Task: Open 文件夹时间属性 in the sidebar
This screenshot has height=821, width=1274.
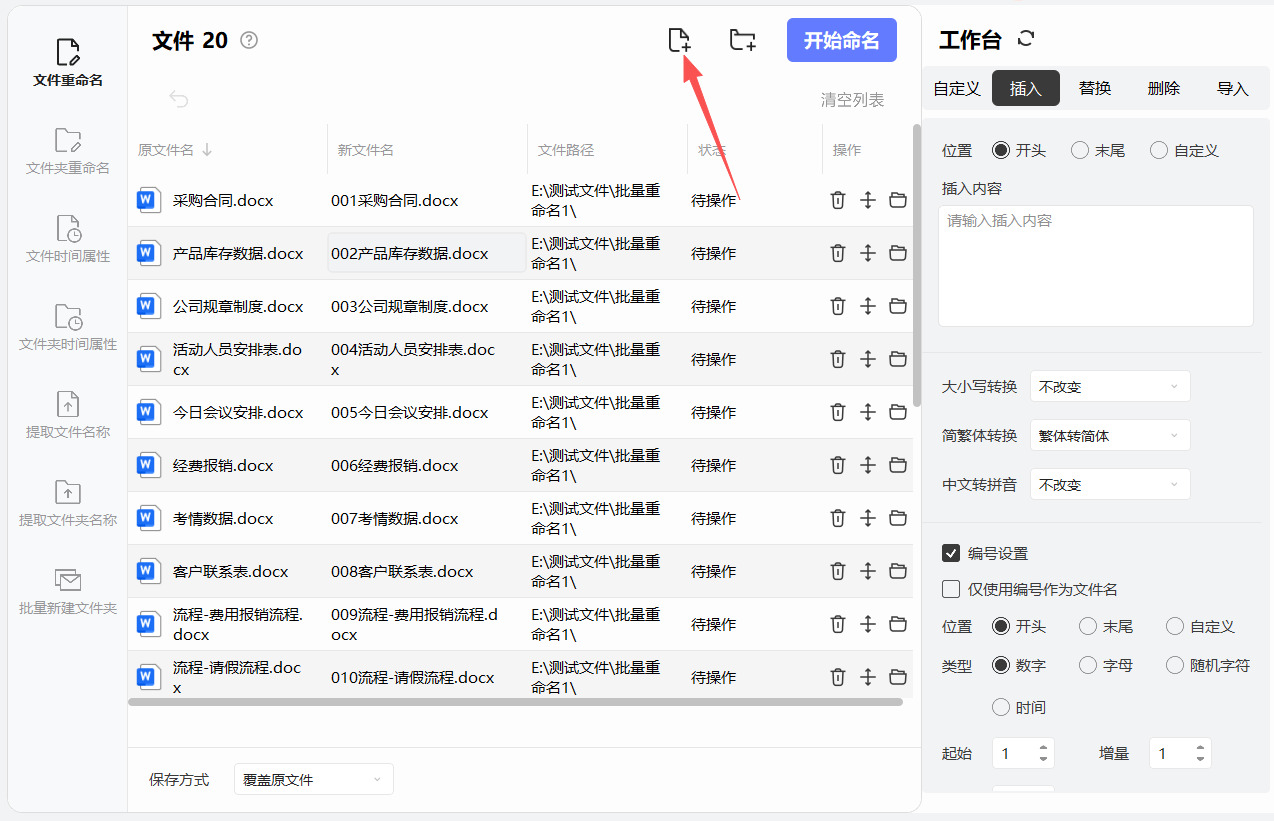Action: point(68,327)
